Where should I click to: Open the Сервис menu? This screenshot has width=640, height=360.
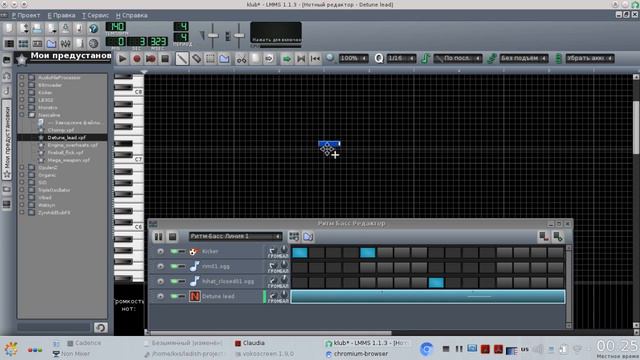[95, 15]
